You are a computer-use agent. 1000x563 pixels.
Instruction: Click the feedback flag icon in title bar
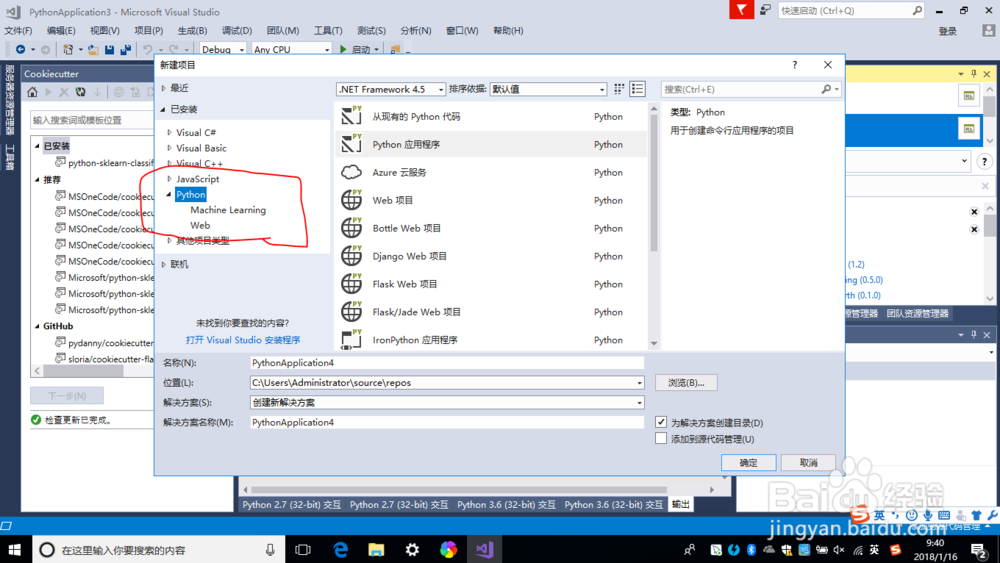741,10
